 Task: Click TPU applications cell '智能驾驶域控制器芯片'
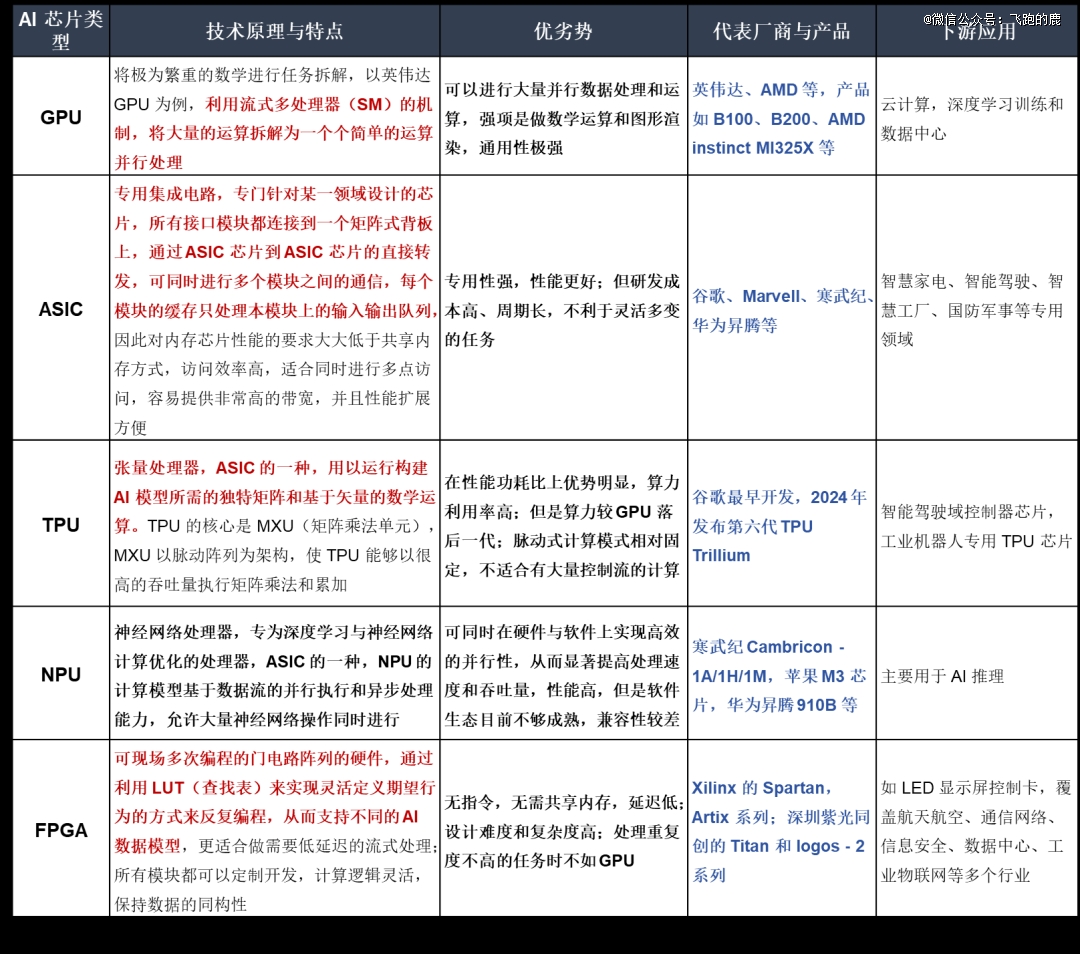(x=977, y=523)
